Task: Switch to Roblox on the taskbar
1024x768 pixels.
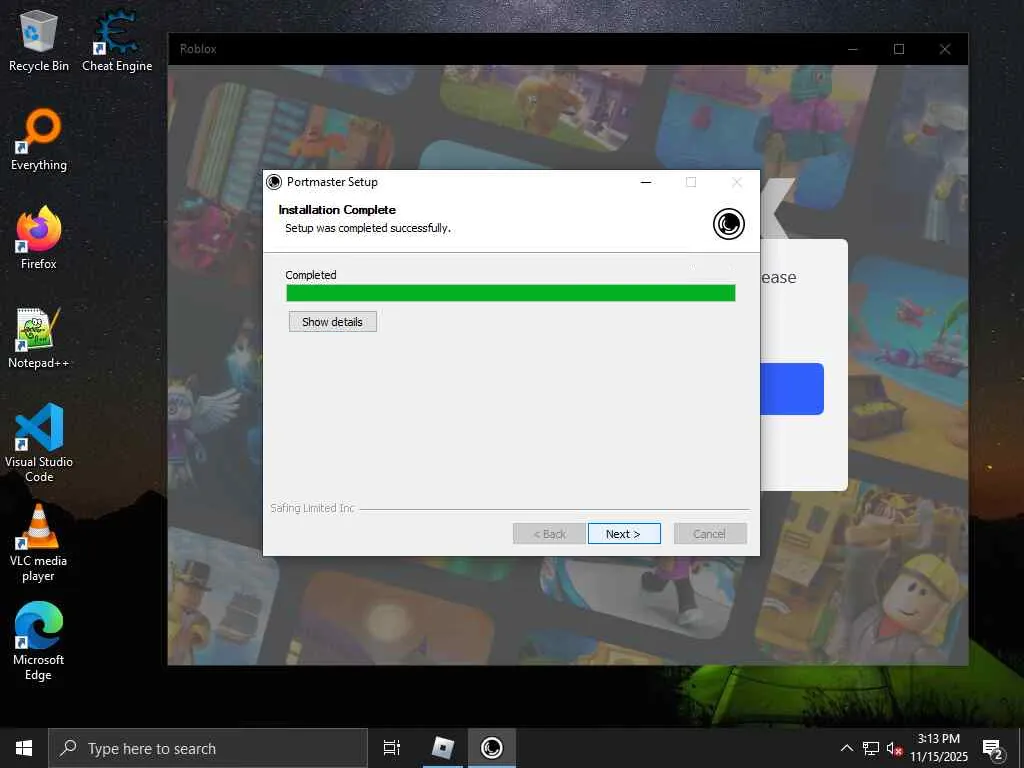Action: [x=443, y=748]
